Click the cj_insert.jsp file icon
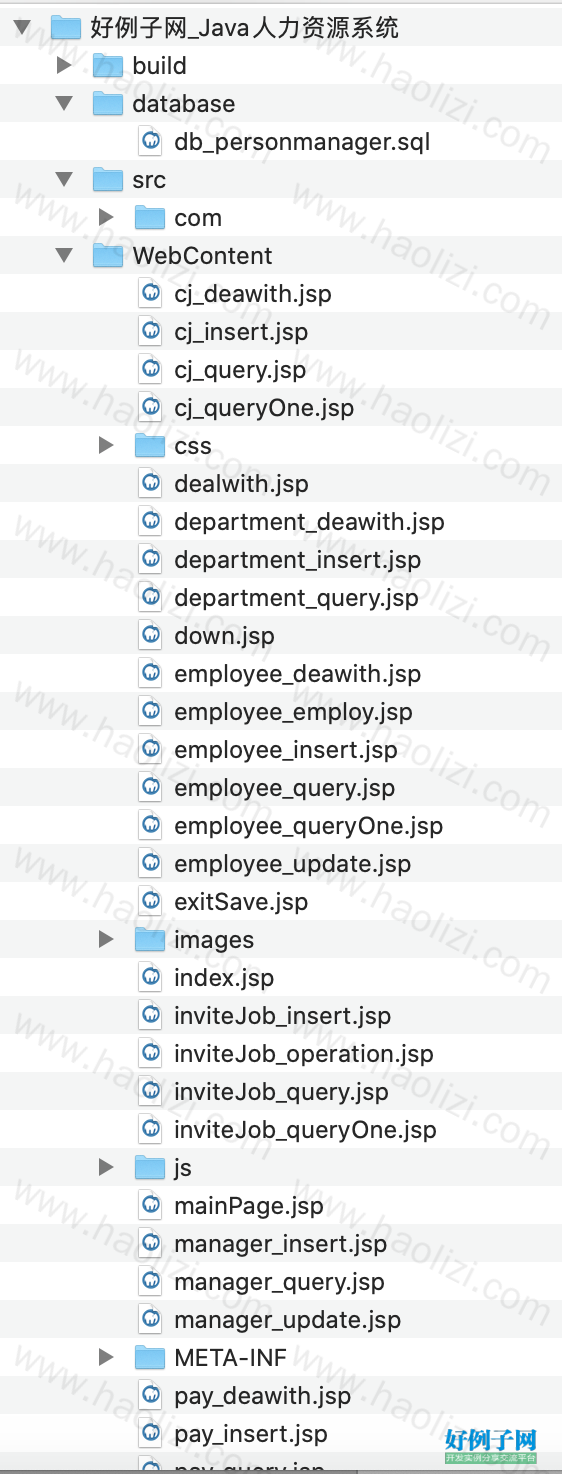The width and height of the screenshot is (562, 1474). [150, 332]
